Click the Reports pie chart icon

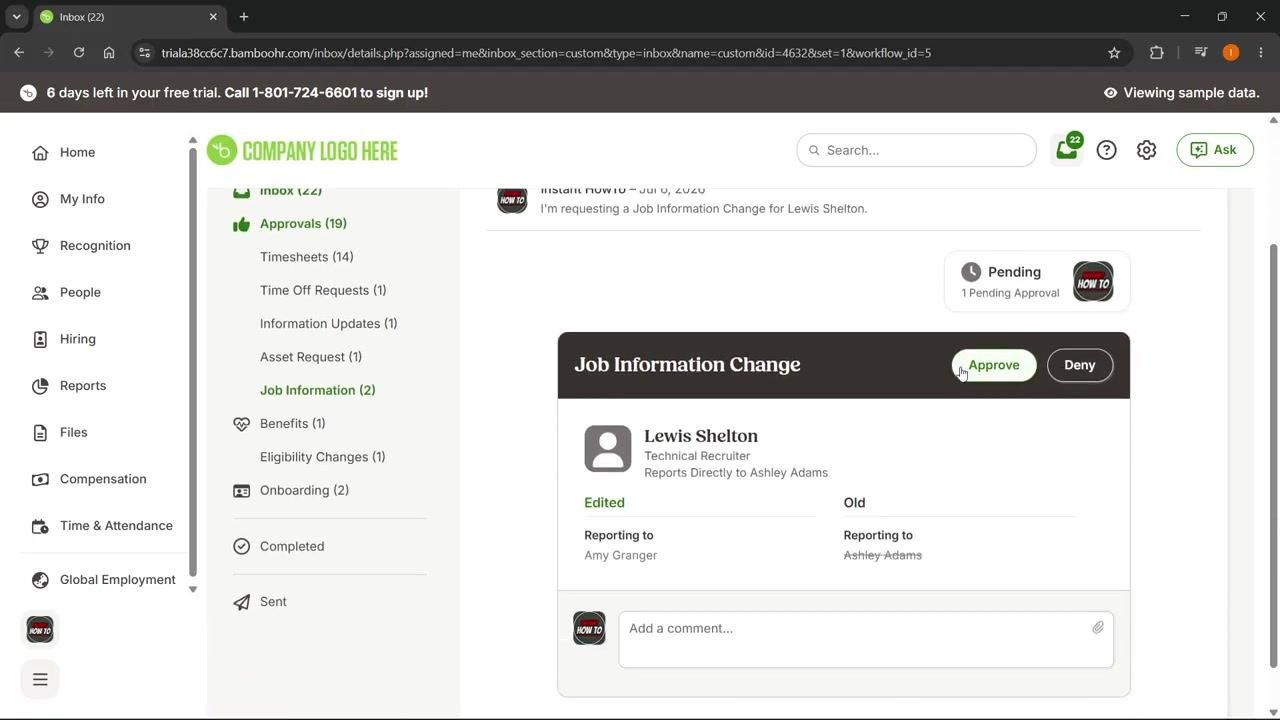point(40,386)
